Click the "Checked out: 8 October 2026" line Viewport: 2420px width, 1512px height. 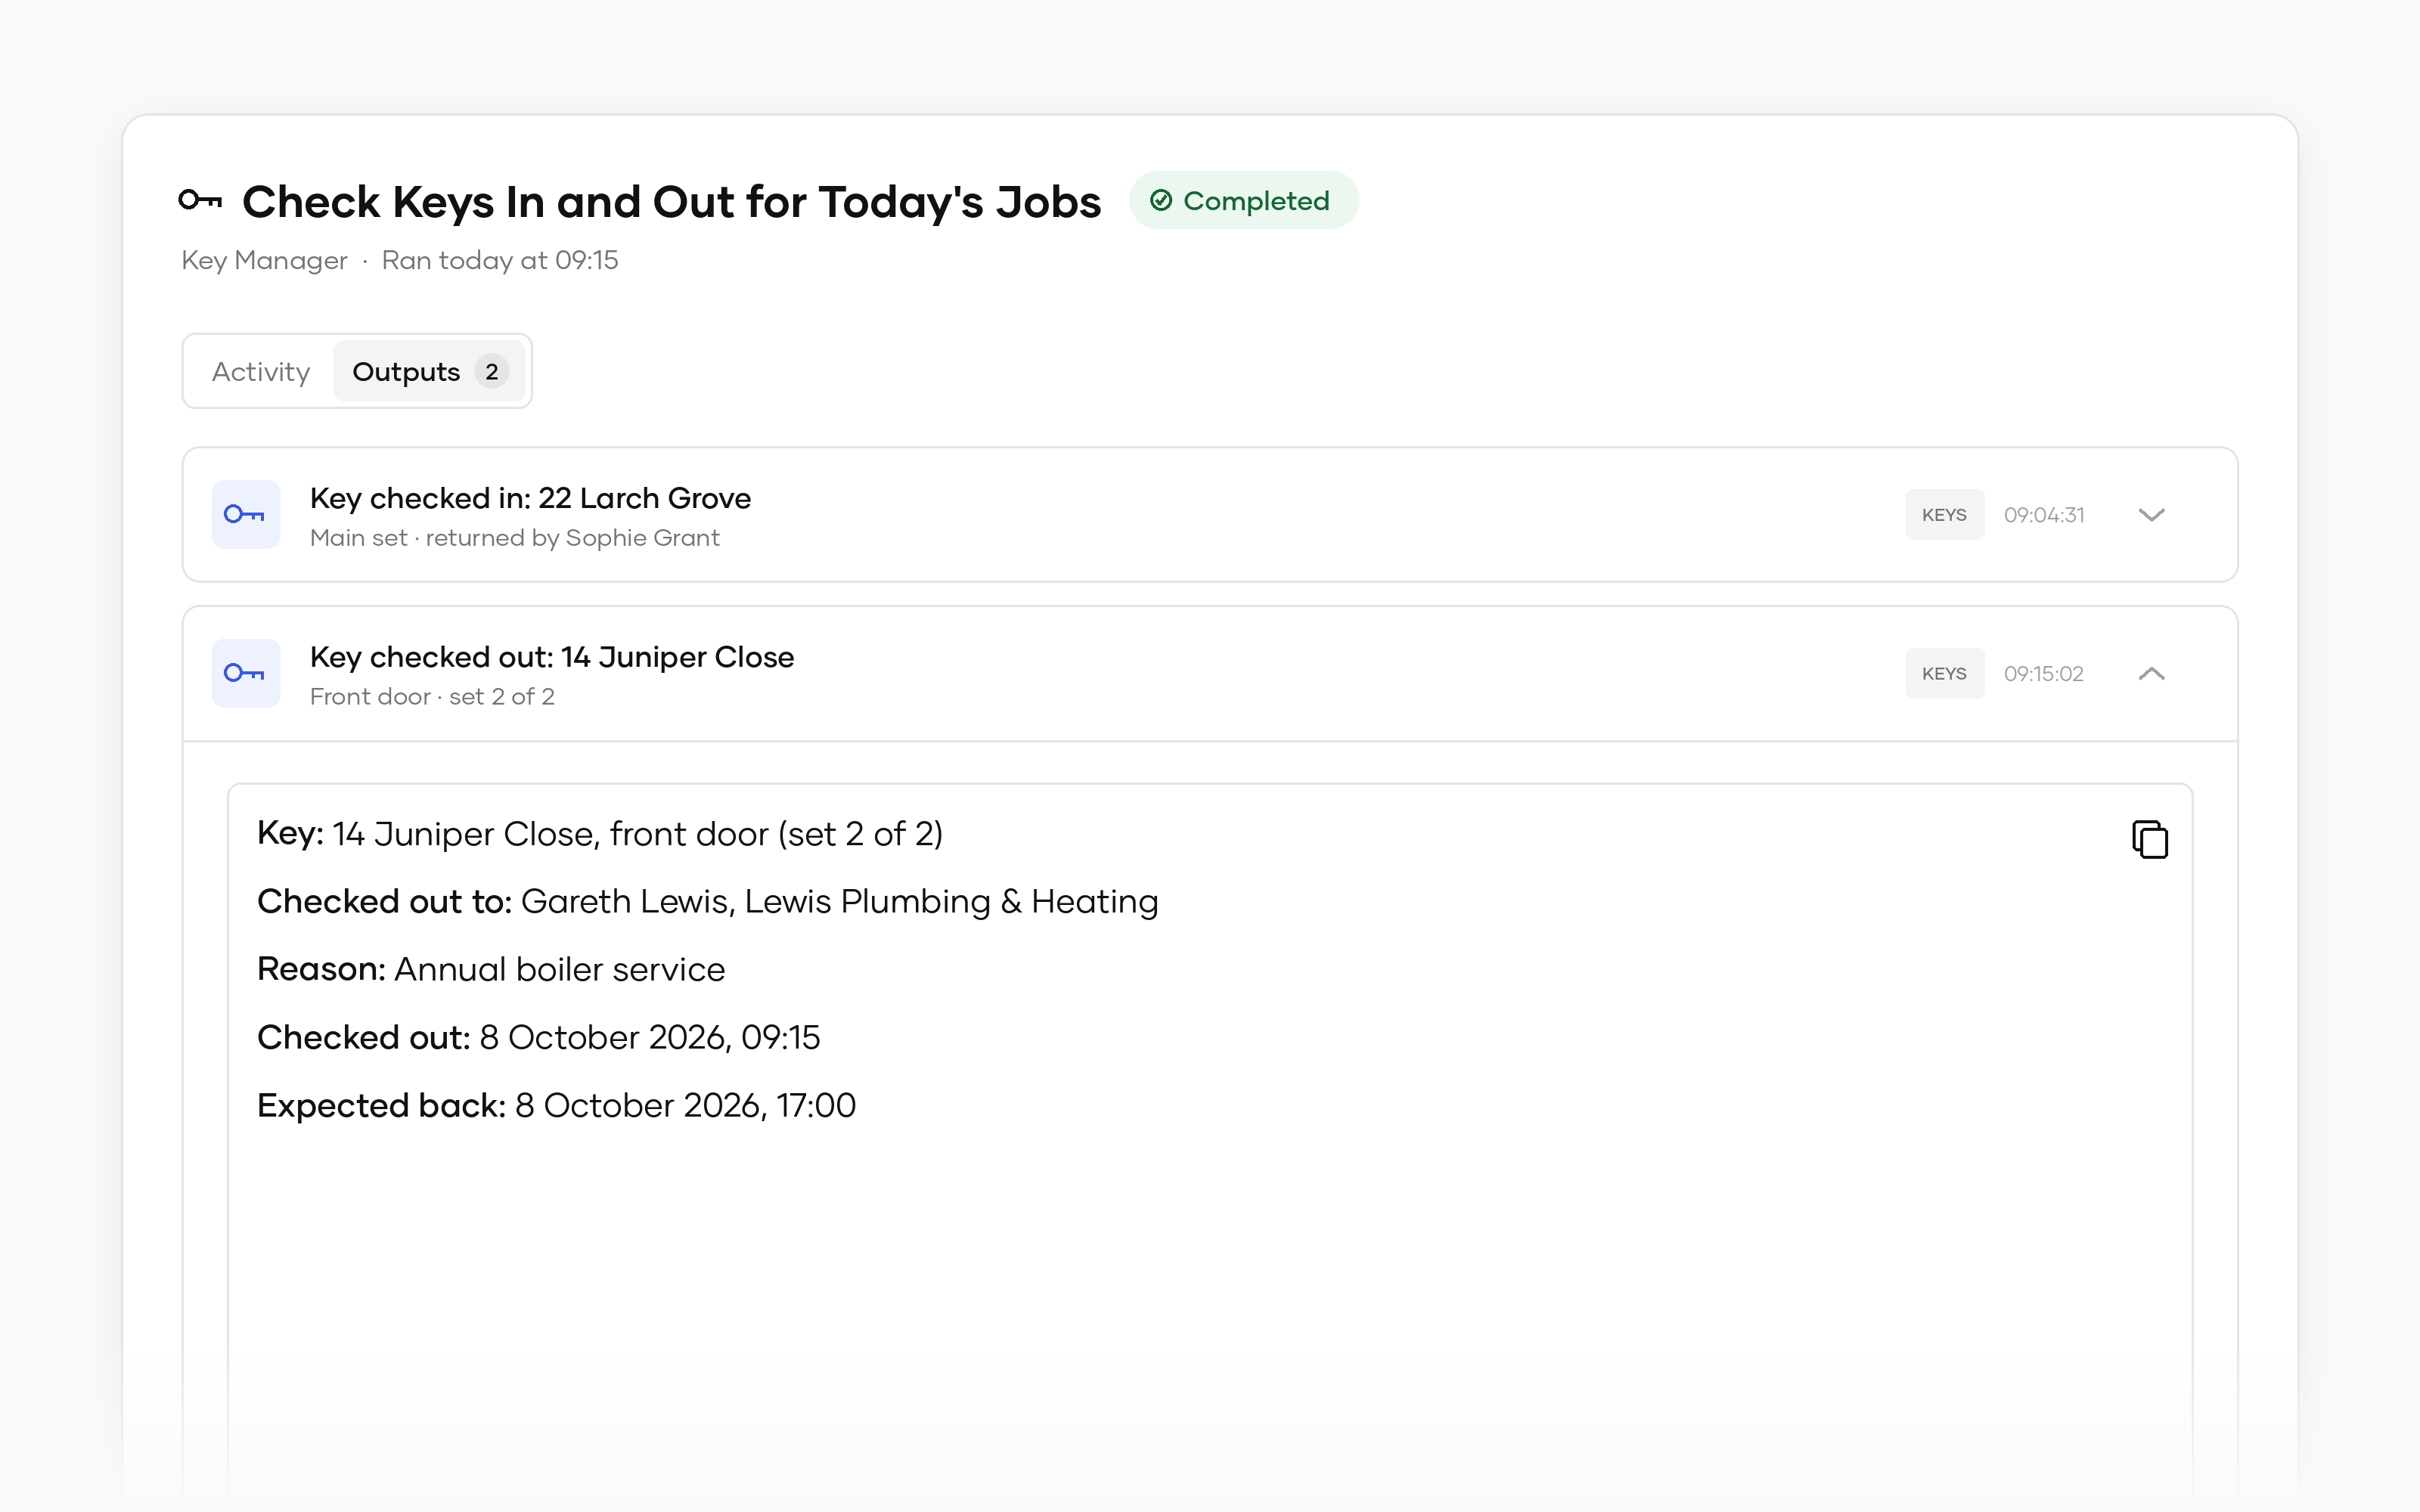pyautogui.click(x=539, y=1037)
